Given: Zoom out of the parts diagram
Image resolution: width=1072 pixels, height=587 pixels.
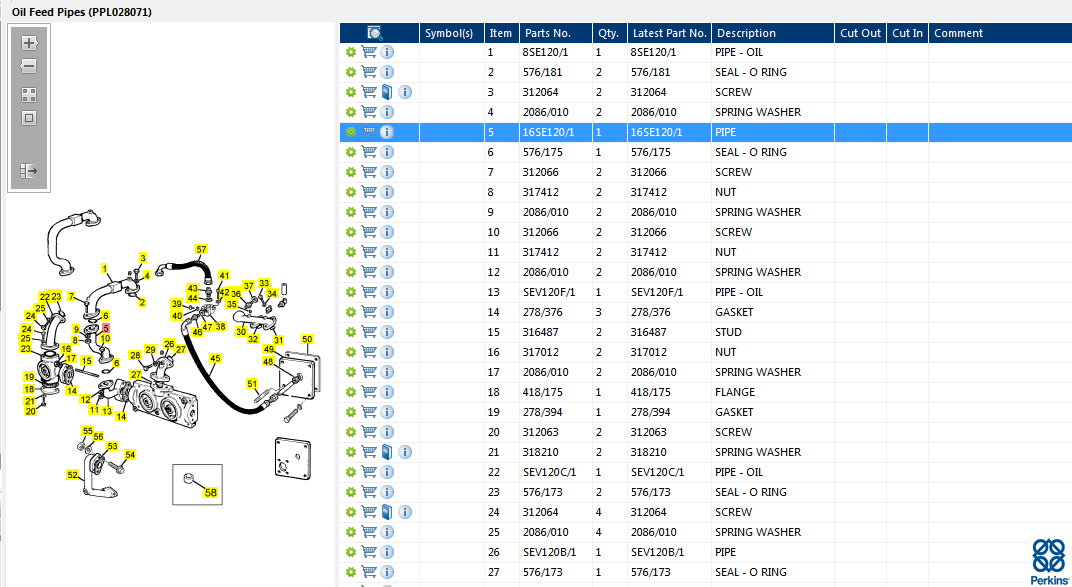Looking at the screenshot, I should pos(29,66).
